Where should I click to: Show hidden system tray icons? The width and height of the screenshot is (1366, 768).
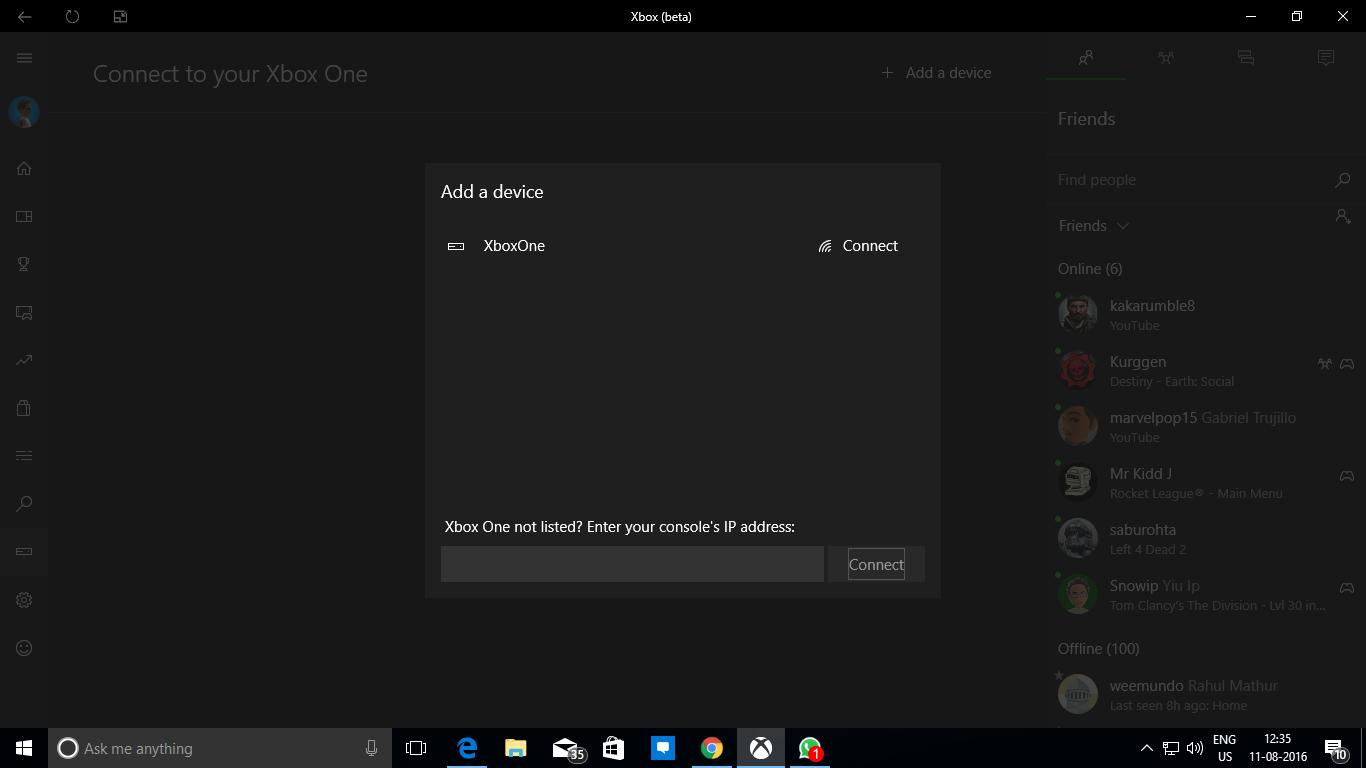pos(1147,748)
